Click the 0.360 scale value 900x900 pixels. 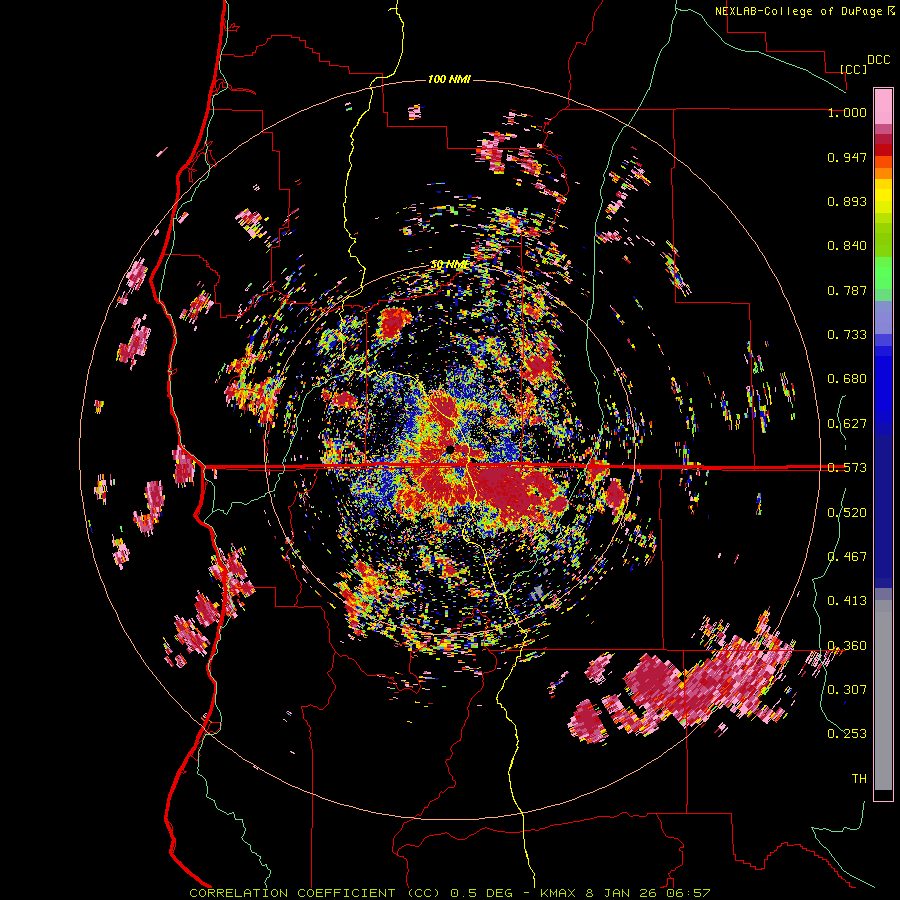(847, 646)
